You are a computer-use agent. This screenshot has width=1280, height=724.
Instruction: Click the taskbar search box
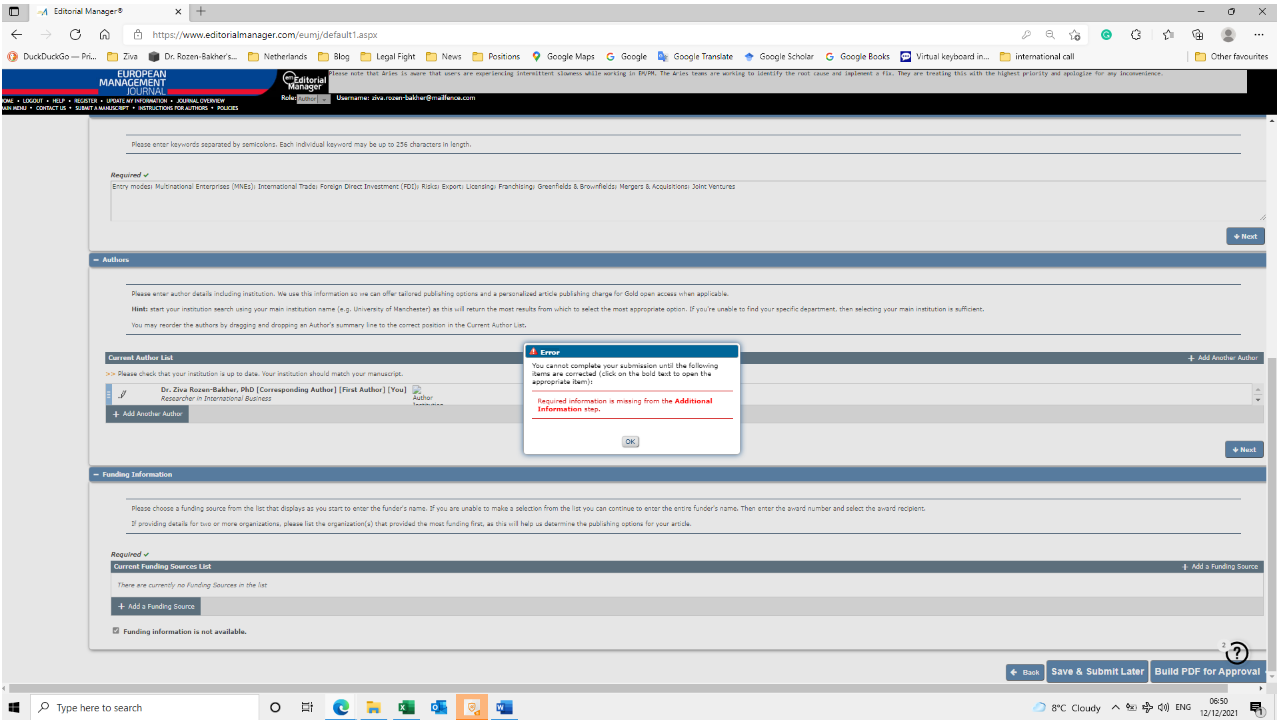click(146, 708)
